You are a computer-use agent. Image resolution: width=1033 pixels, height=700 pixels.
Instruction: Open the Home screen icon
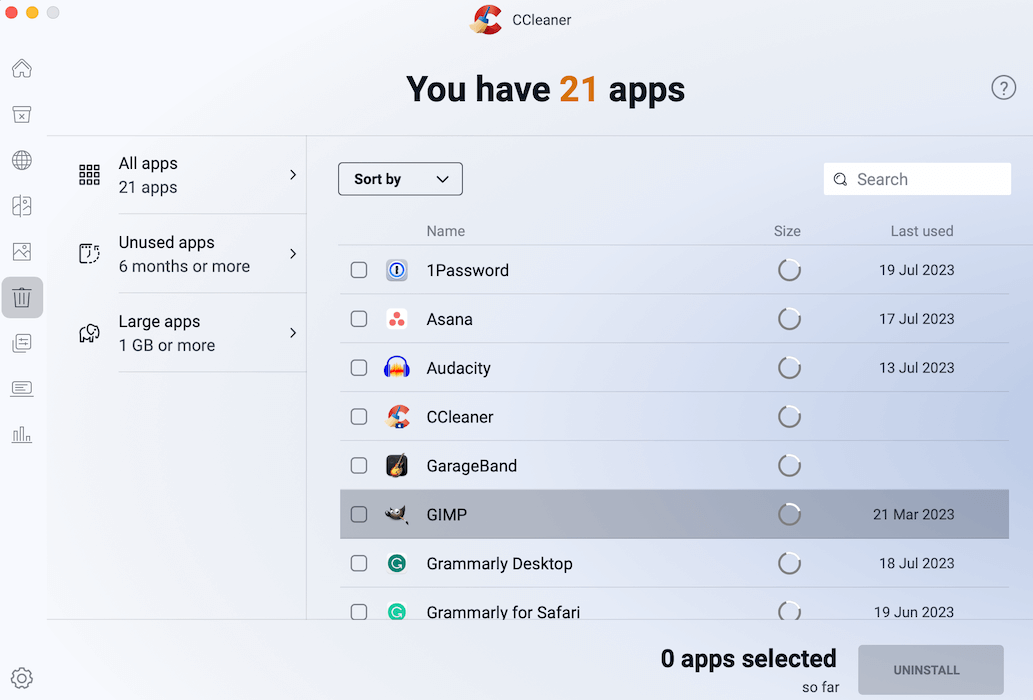[22, 68]
